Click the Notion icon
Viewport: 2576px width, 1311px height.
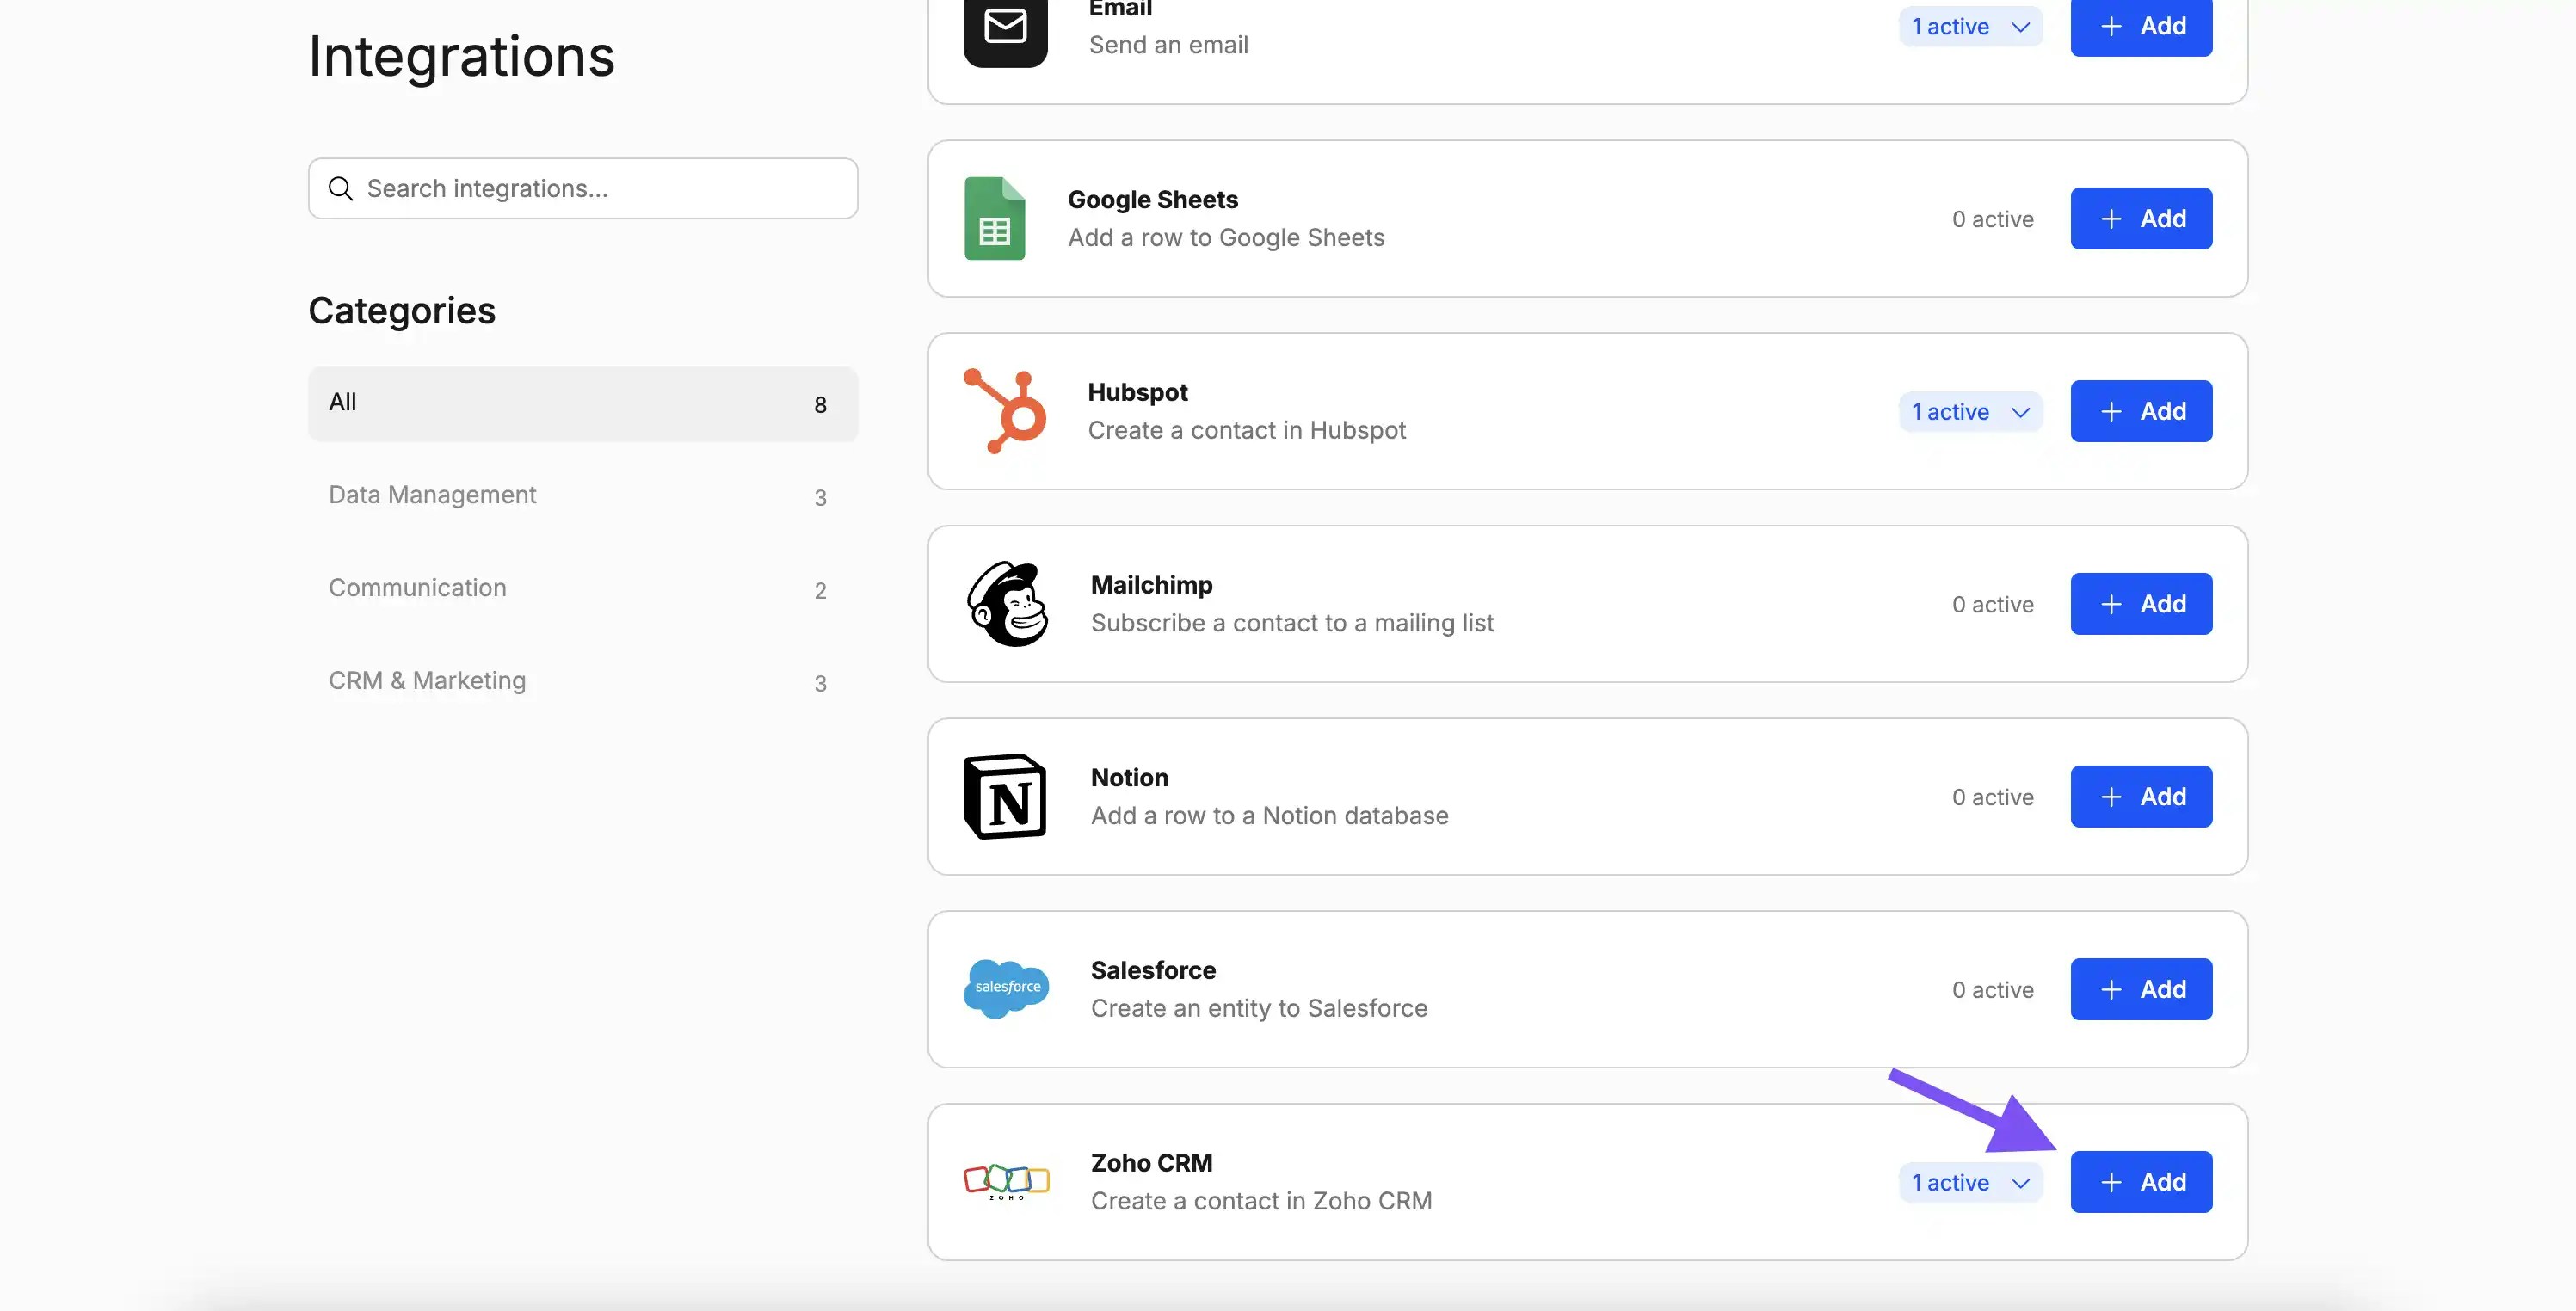pos(1004,796)
